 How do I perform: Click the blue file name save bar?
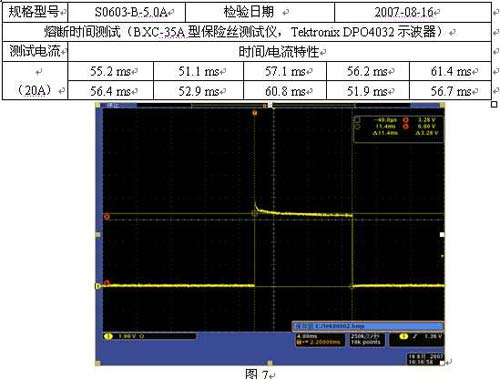point(368,326)
